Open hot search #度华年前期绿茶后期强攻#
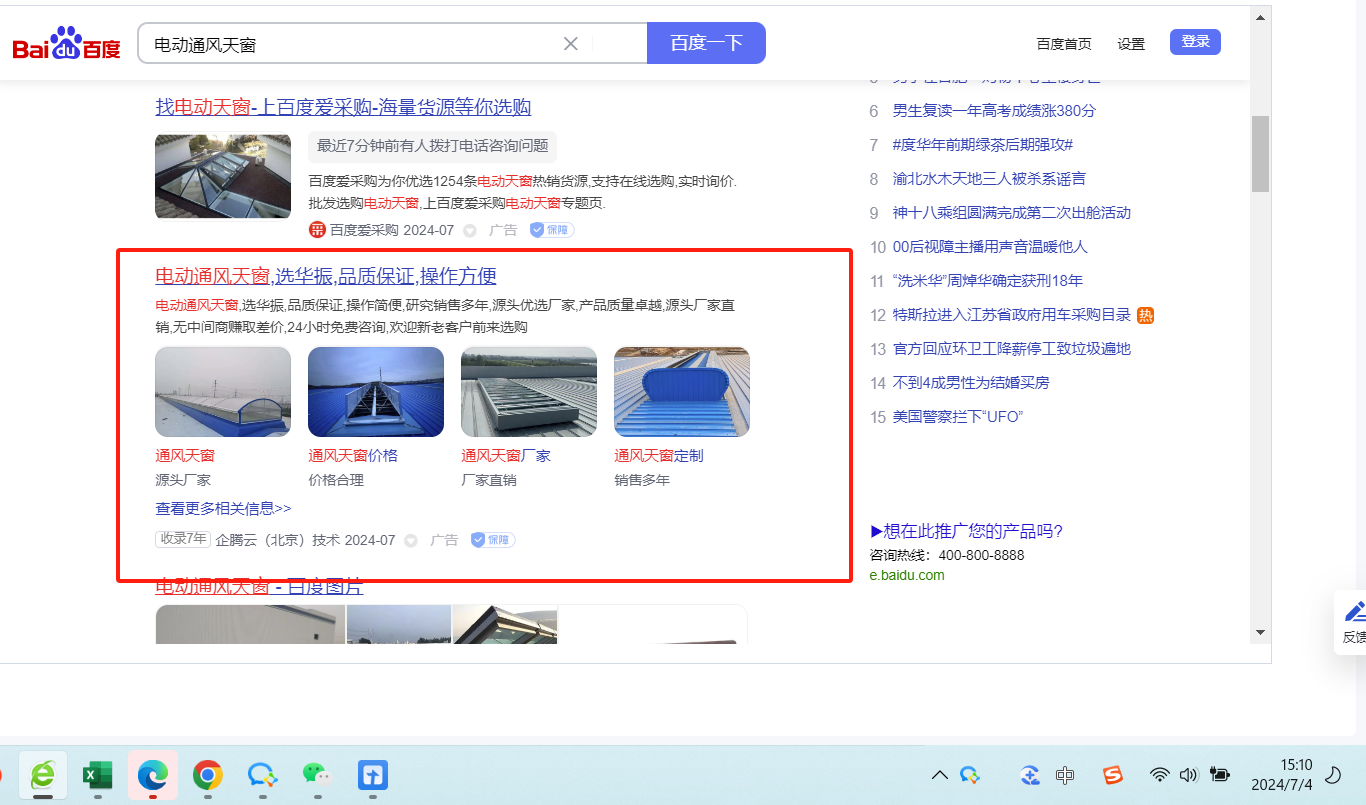This screenshot has width=1366, height=805. pyautogui.click(x=983, y=145)
